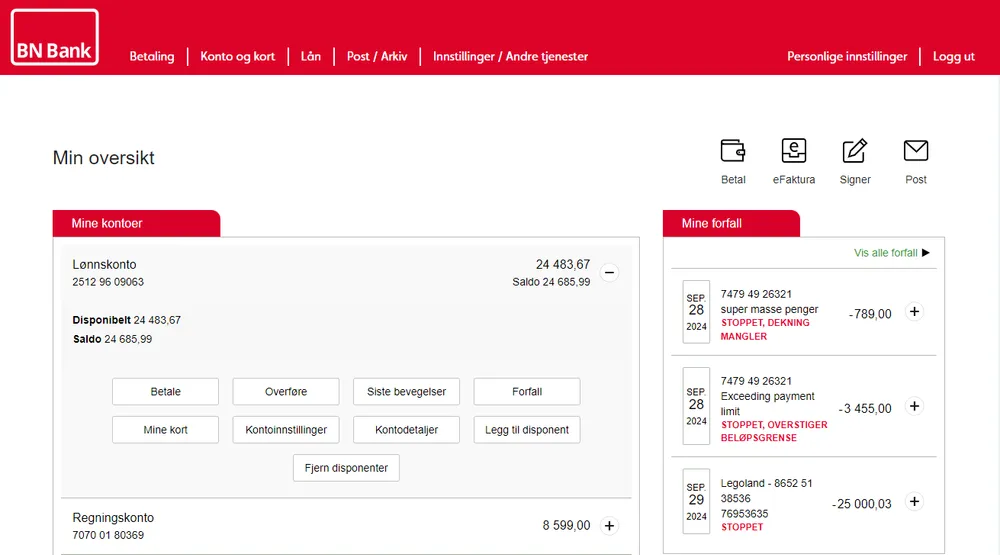Screen dimensions: 1000x555
Task: Click the Overføre button
Action: coord(286,392)
